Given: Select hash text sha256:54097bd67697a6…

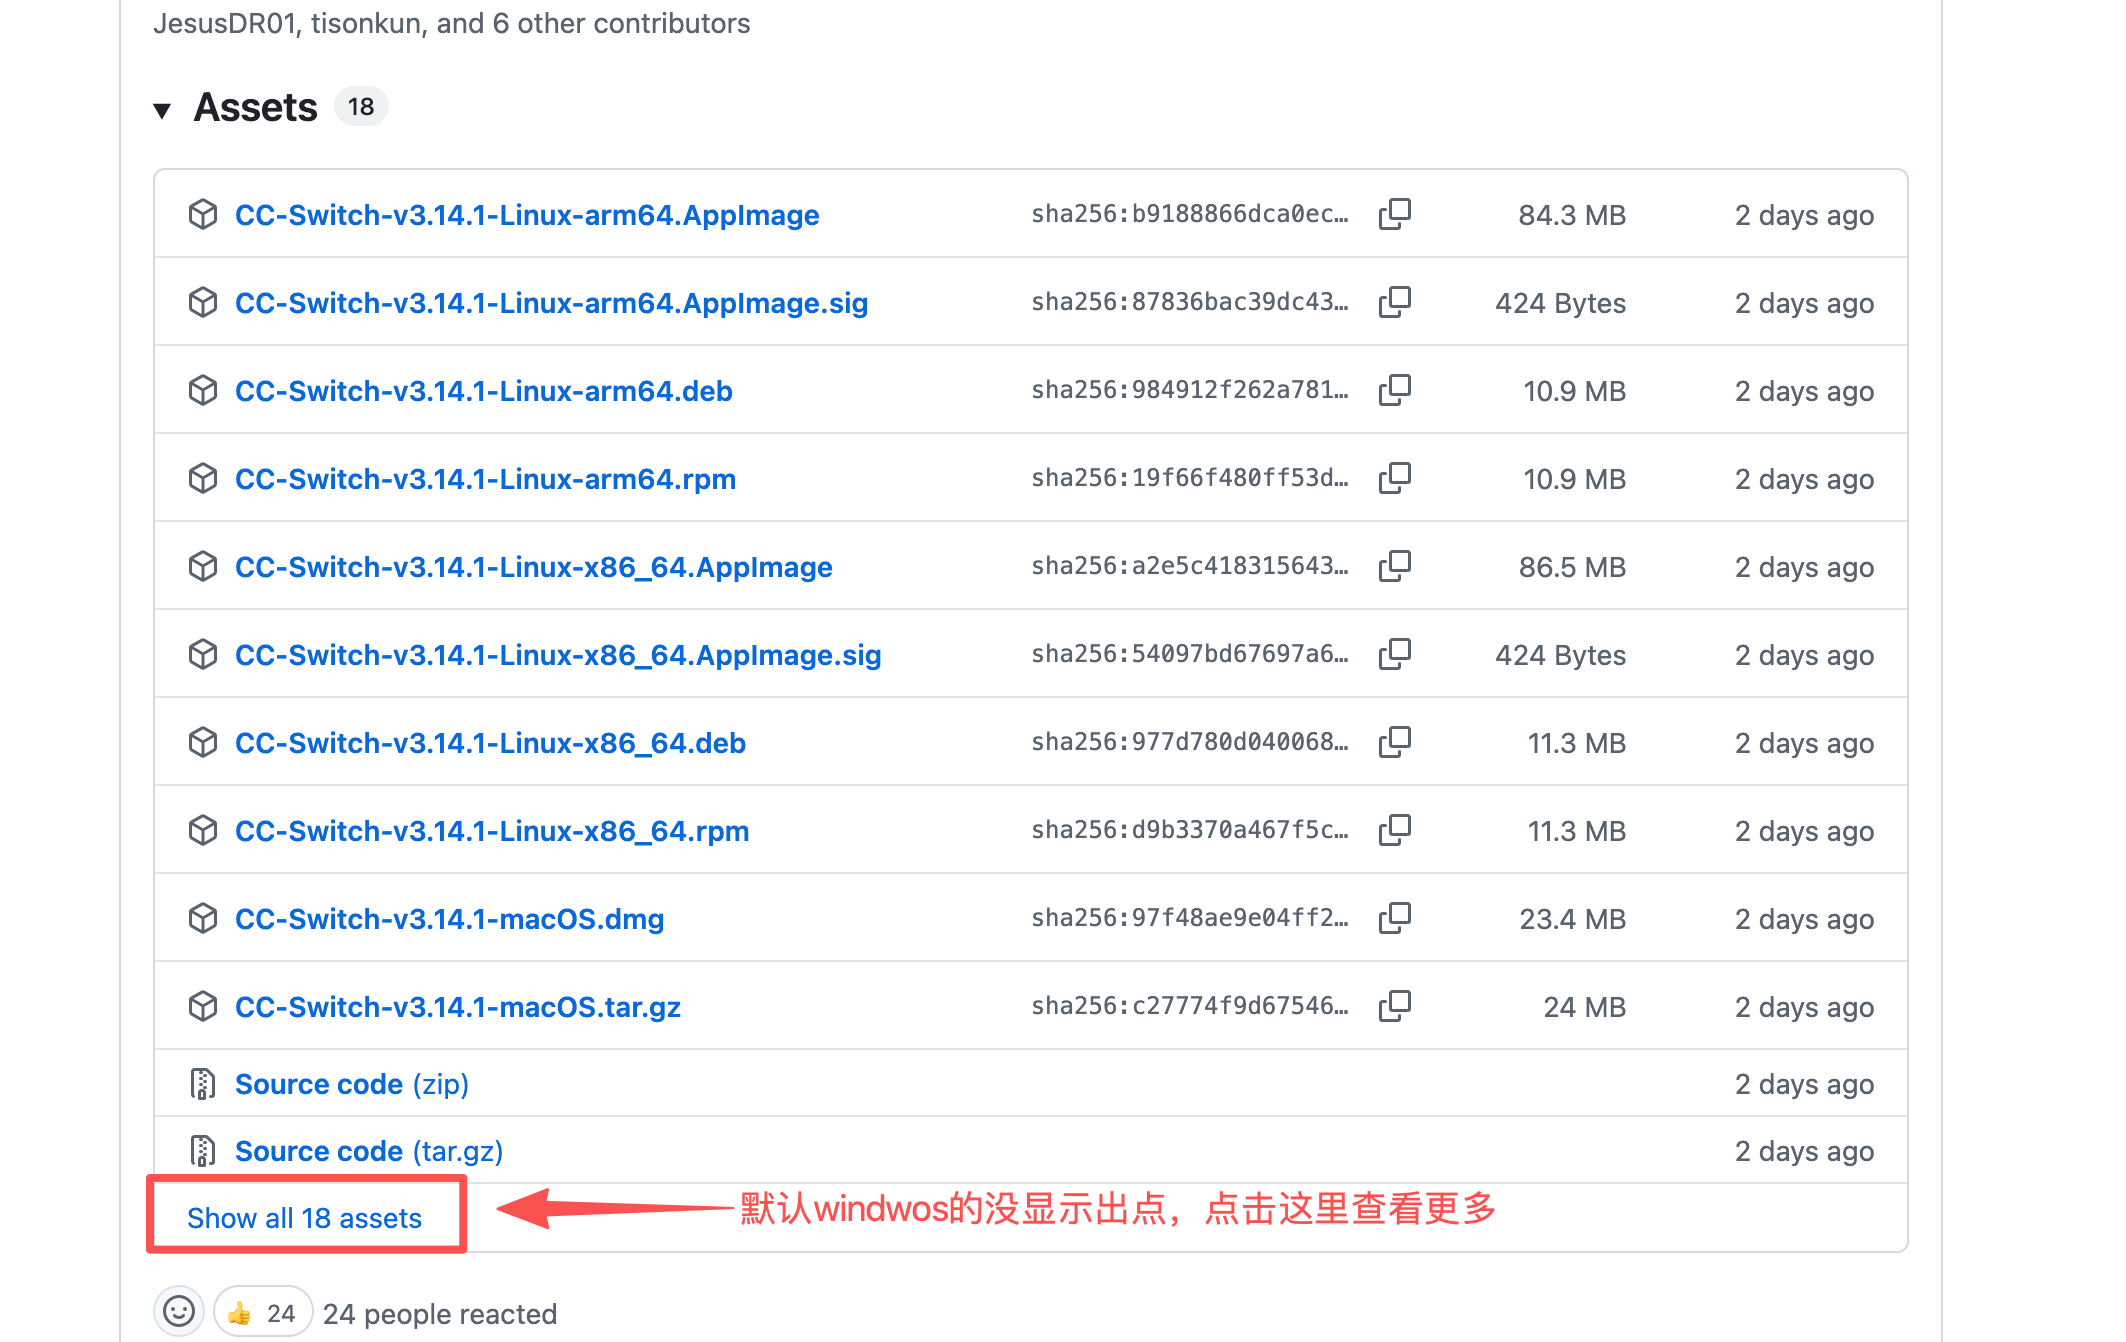Looking at the screenshot, I should click(1189, 654).
